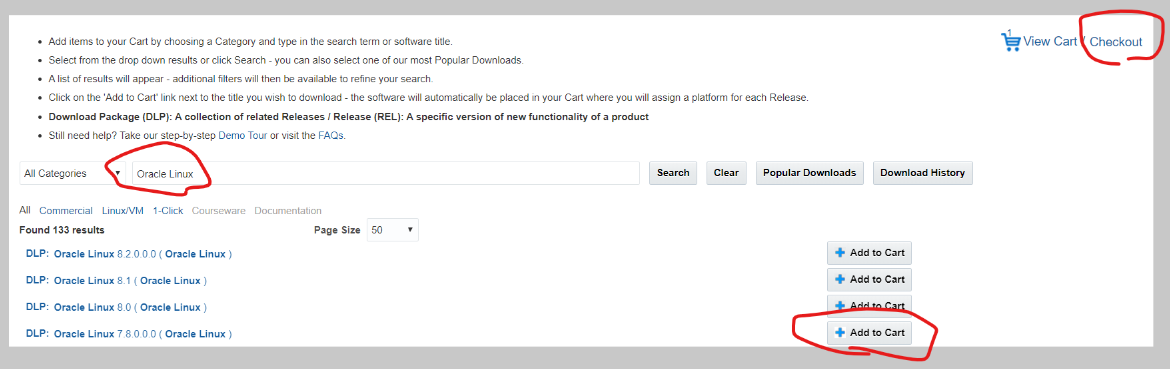Add Oracle Linux 7.8.0.0.0 to cart

tap(869, 332)
